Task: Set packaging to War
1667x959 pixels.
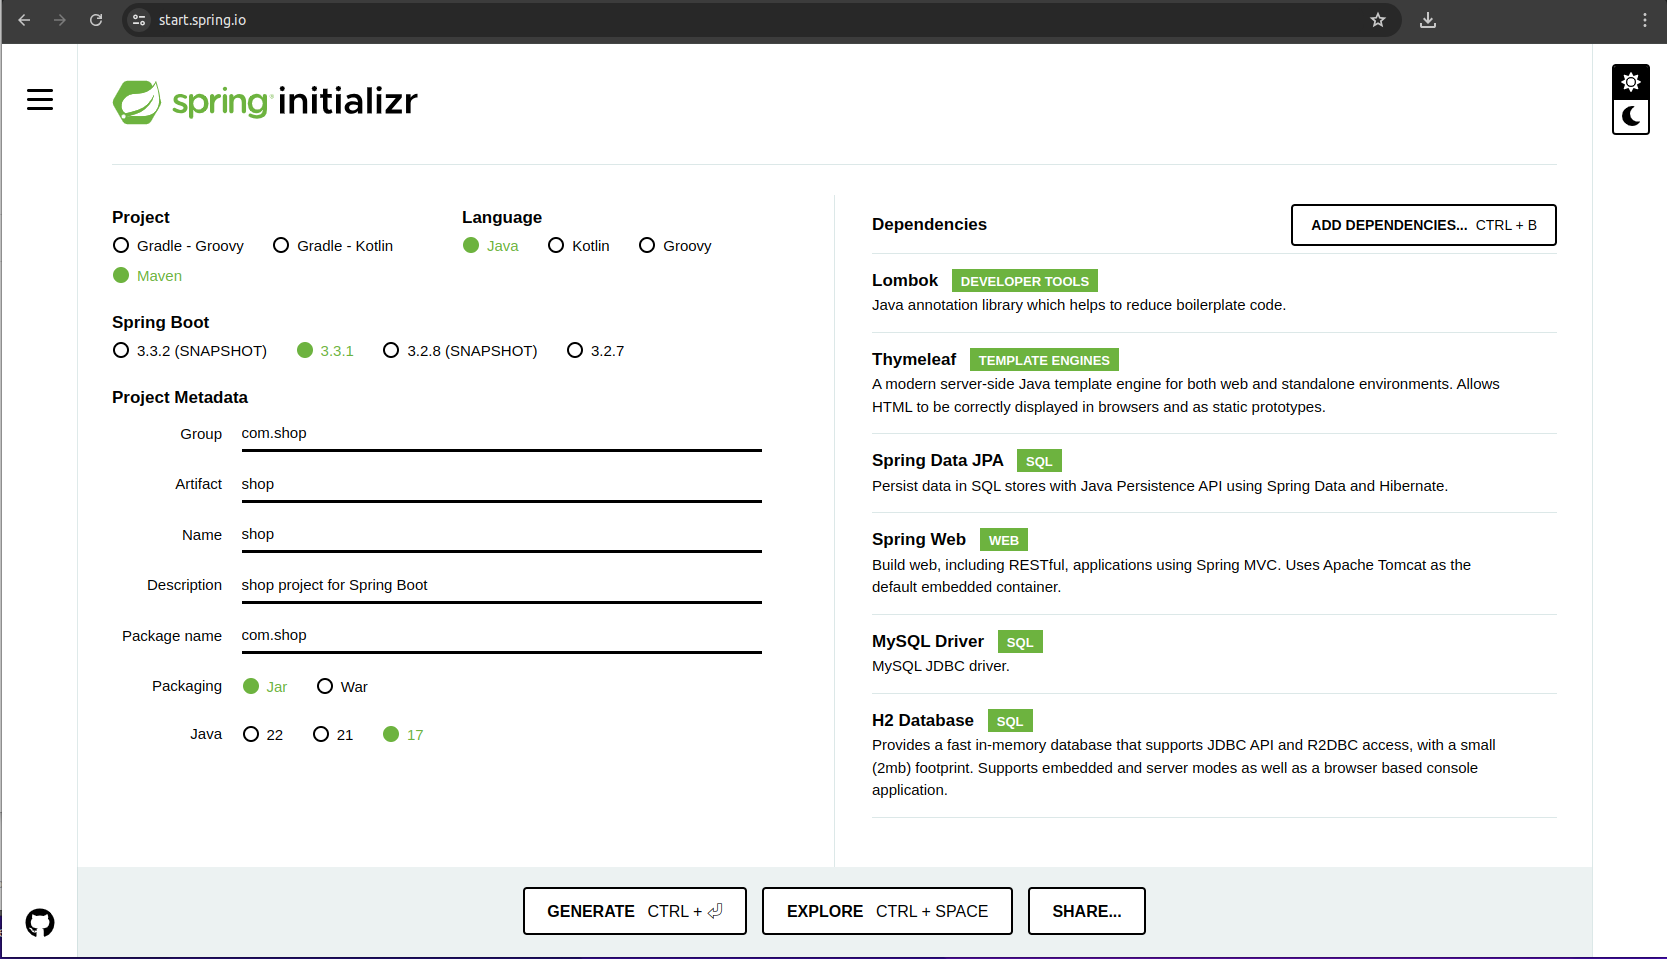Action: (342, 687)
